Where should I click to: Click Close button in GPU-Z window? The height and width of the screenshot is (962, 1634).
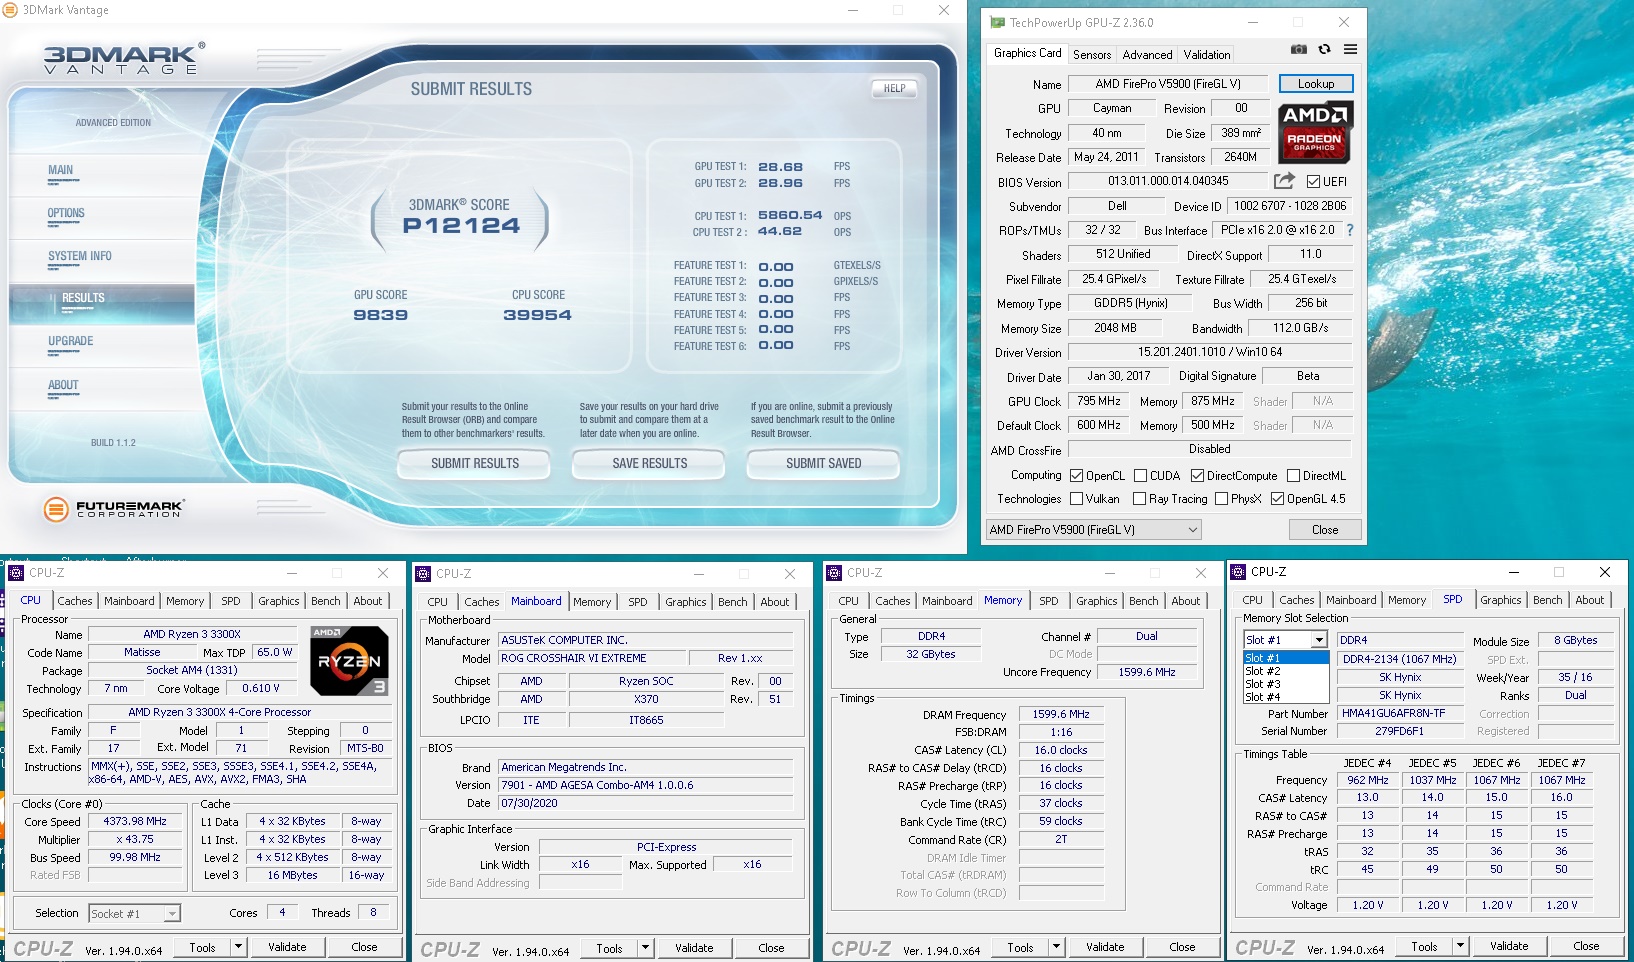pyautogui.click(x=1325, y=530)
